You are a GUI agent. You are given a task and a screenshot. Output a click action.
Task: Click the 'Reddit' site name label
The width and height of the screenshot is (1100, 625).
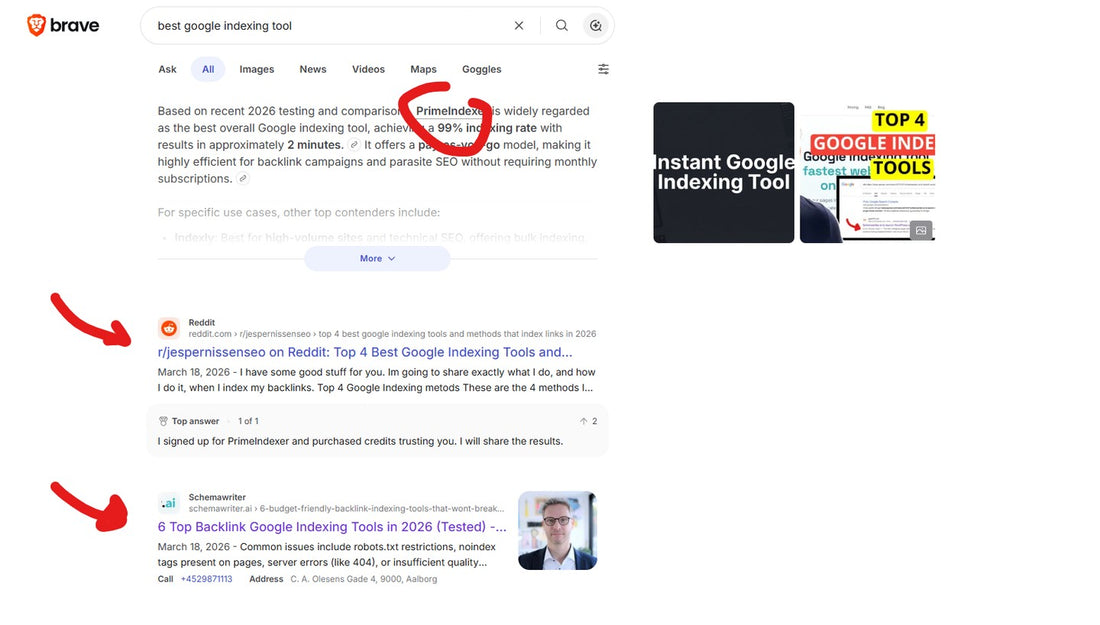point(201,323)
